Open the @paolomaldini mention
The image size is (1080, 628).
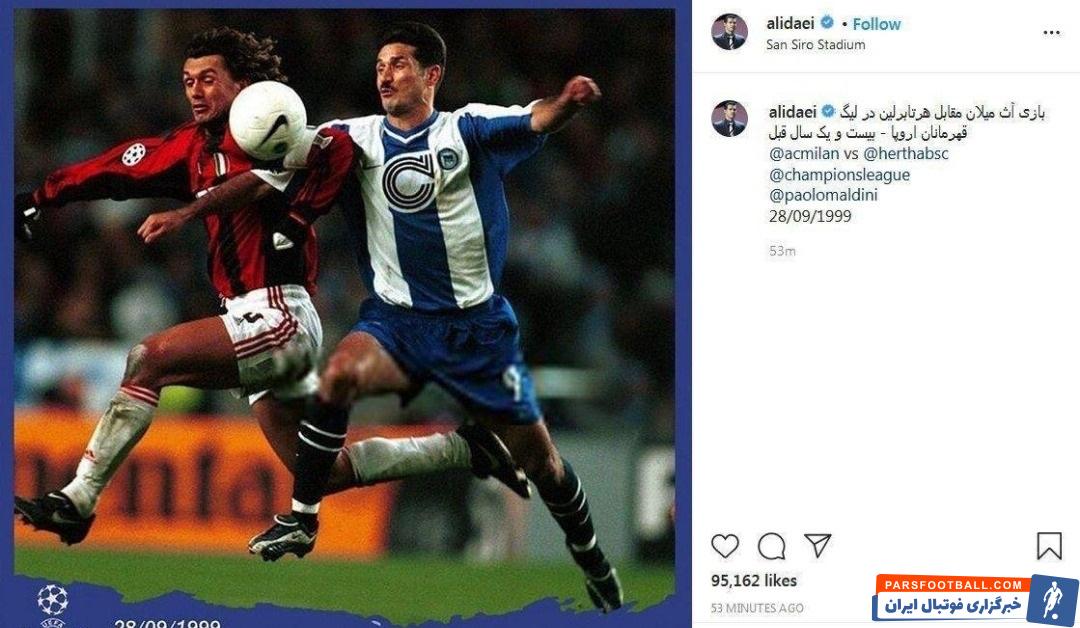(x=823, y=196)
